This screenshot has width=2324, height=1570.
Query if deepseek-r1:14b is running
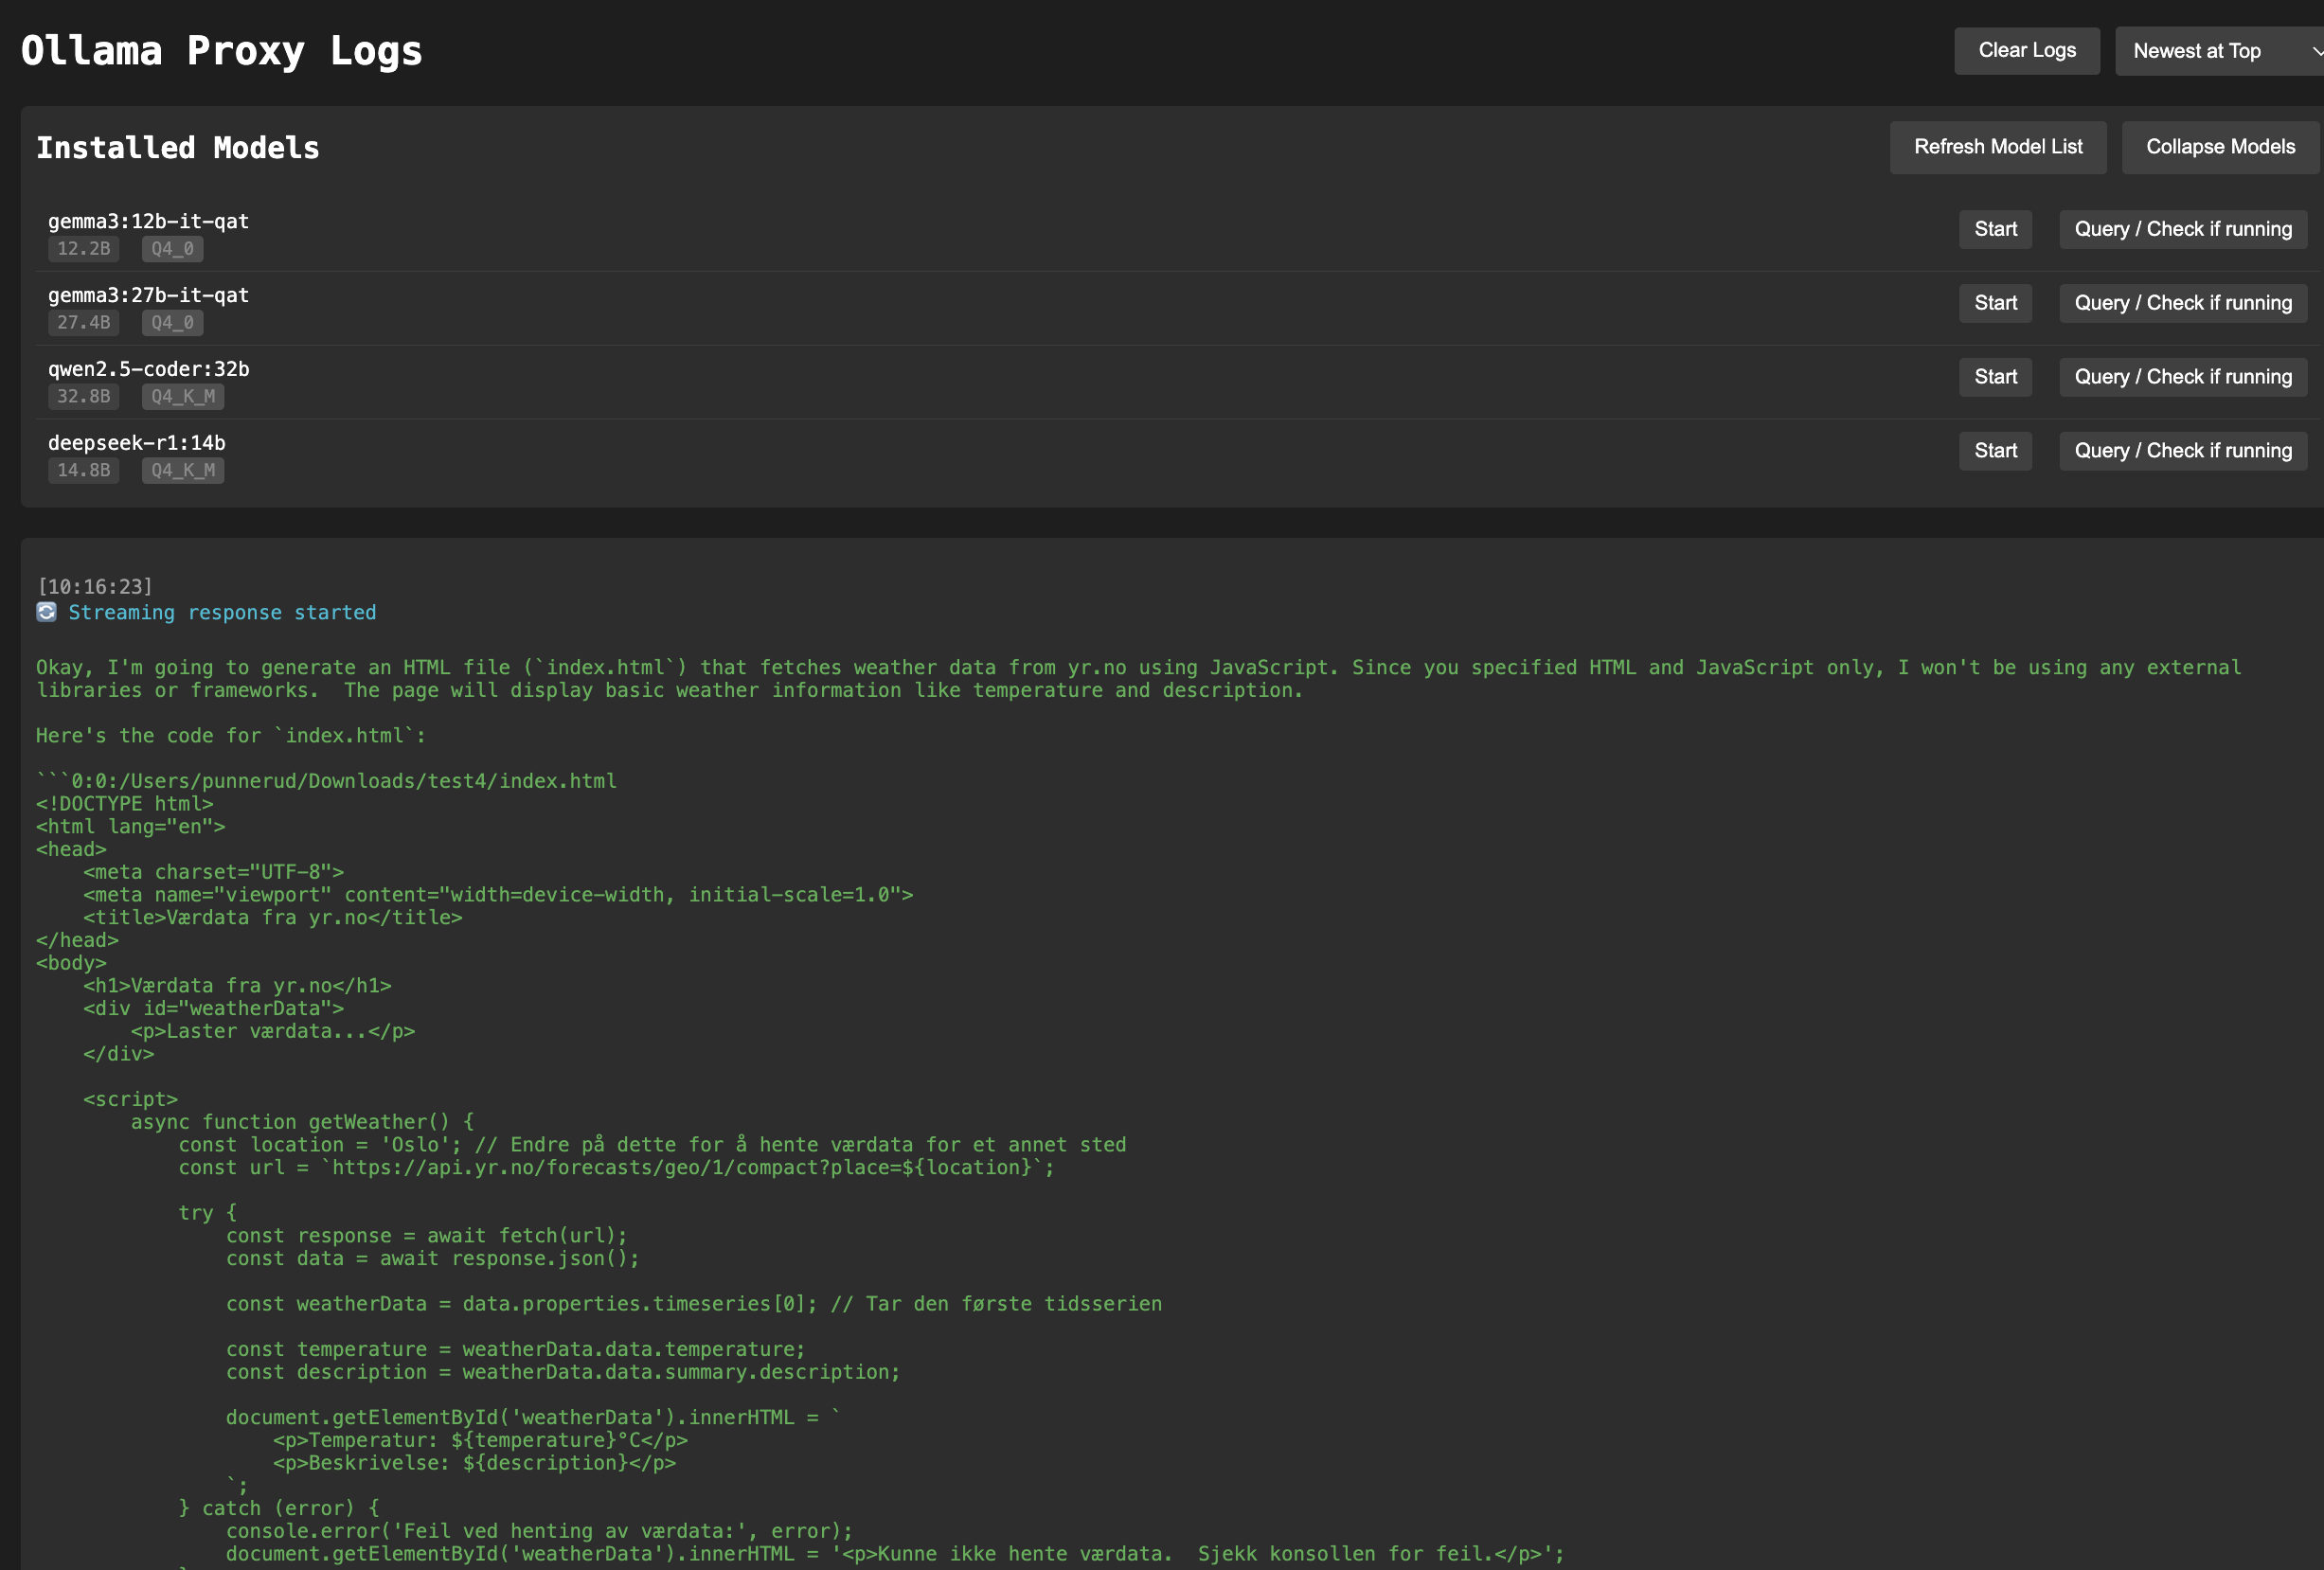[x=2182, y=450]
